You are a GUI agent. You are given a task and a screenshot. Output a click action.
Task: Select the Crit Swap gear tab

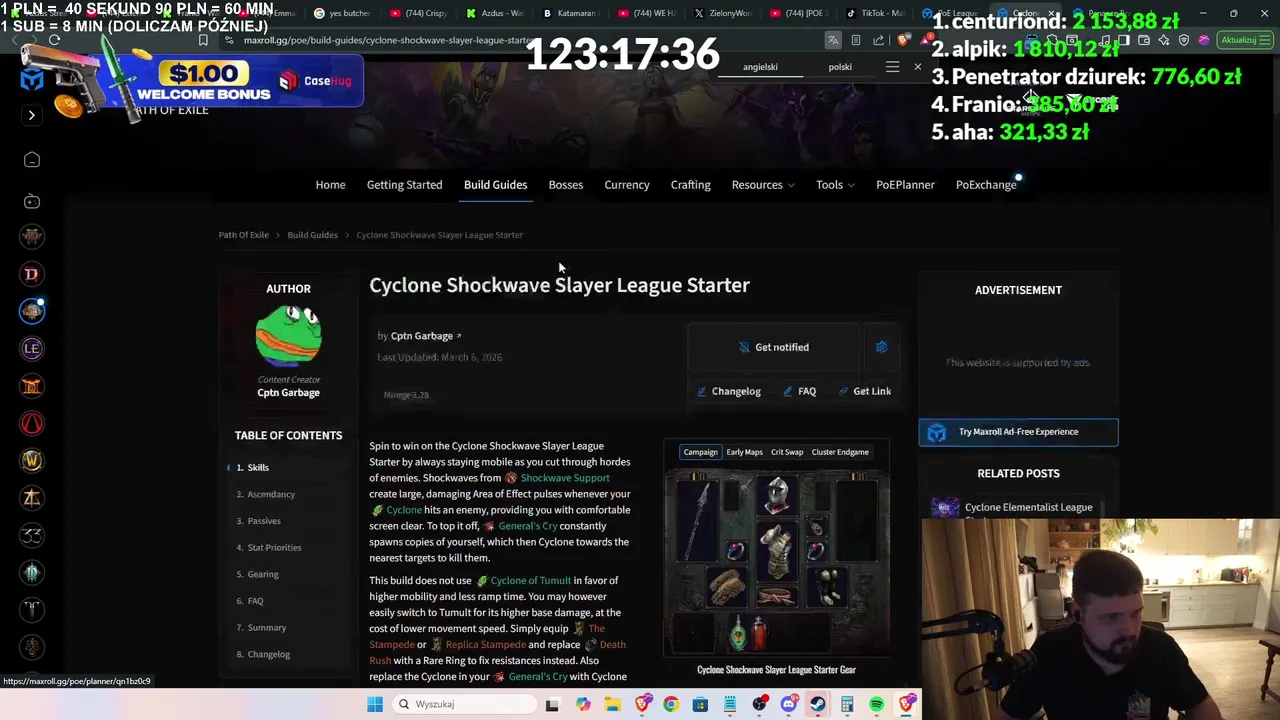coord(787,452)
